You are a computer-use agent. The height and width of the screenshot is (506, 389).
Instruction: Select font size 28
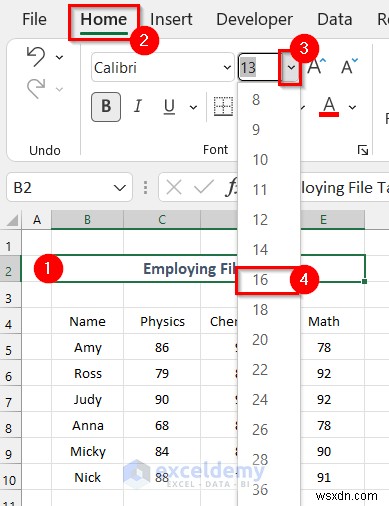point(269,460)
